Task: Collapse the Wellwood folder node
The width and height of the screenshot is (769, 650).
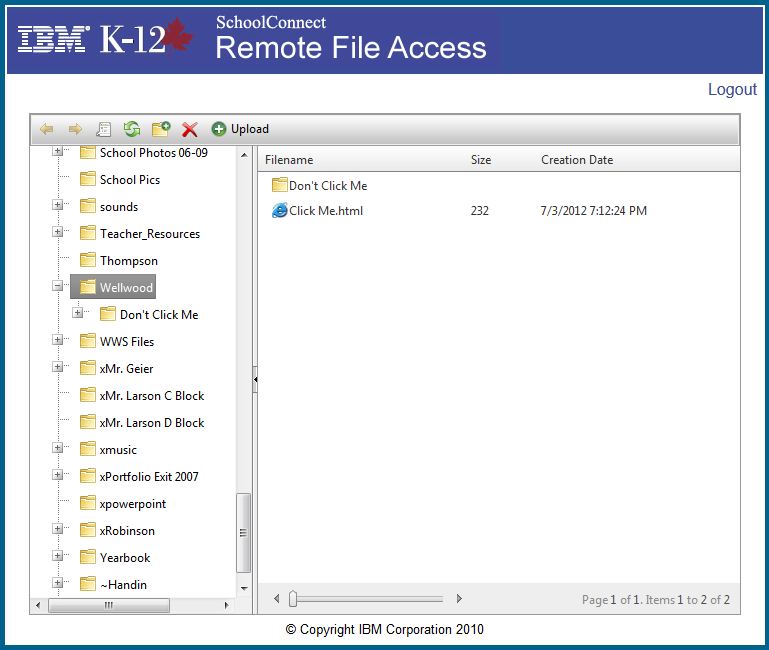Action: click(x=58, y=286)
